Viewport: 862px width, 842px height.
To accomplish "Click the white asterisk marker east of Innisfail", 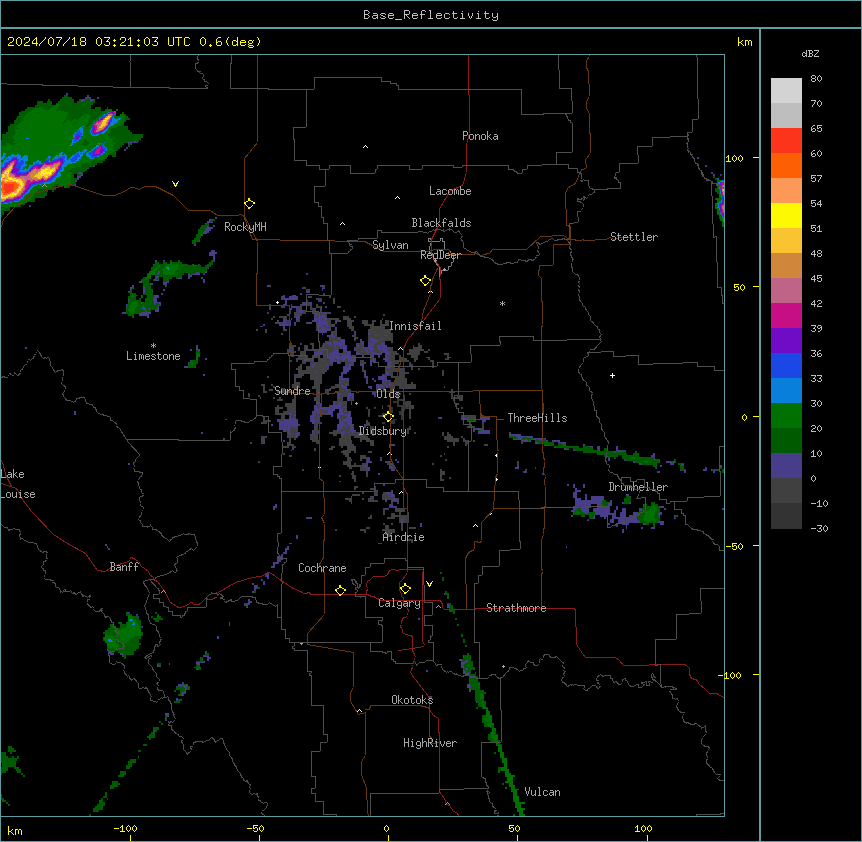I will 502,304.
